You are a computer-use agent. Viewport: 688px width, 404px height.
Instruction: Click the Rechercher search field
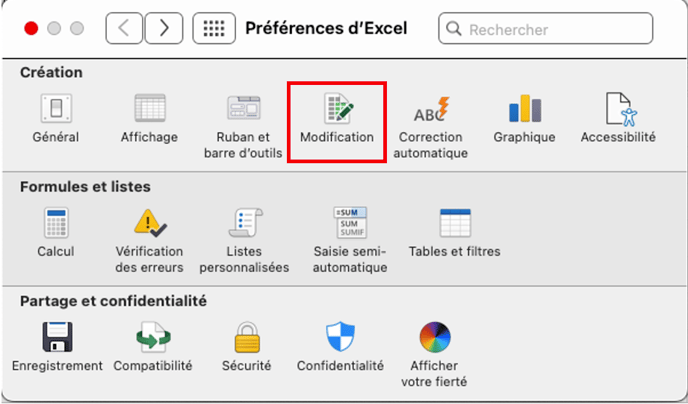point(560,29)
